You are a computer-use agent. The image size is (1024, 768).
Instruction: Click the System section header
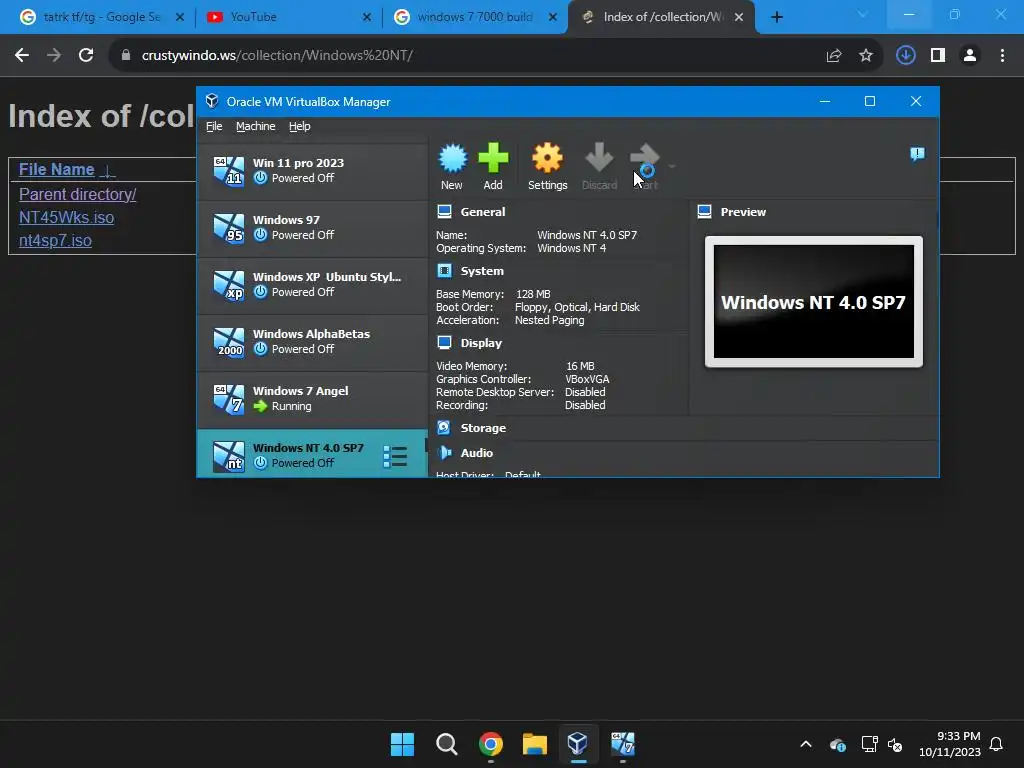click(x=482, y=271)
